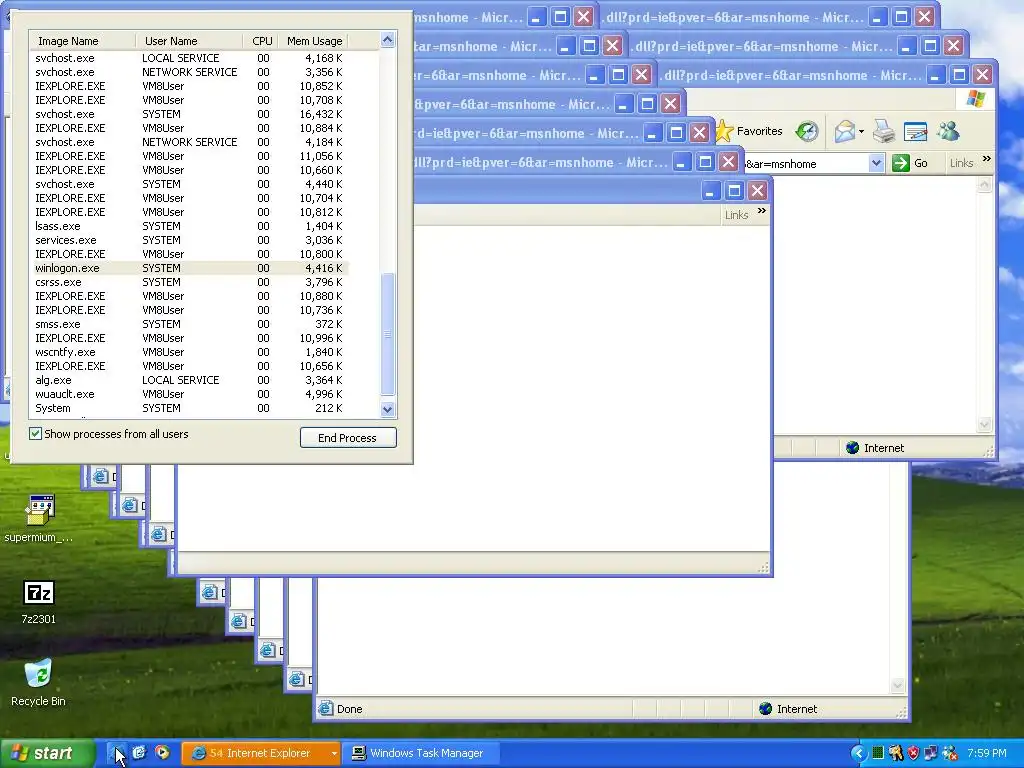Viewport: 1024px width, 768px height.
Task: Sort processes by CPU column
Action: [261, 41]
